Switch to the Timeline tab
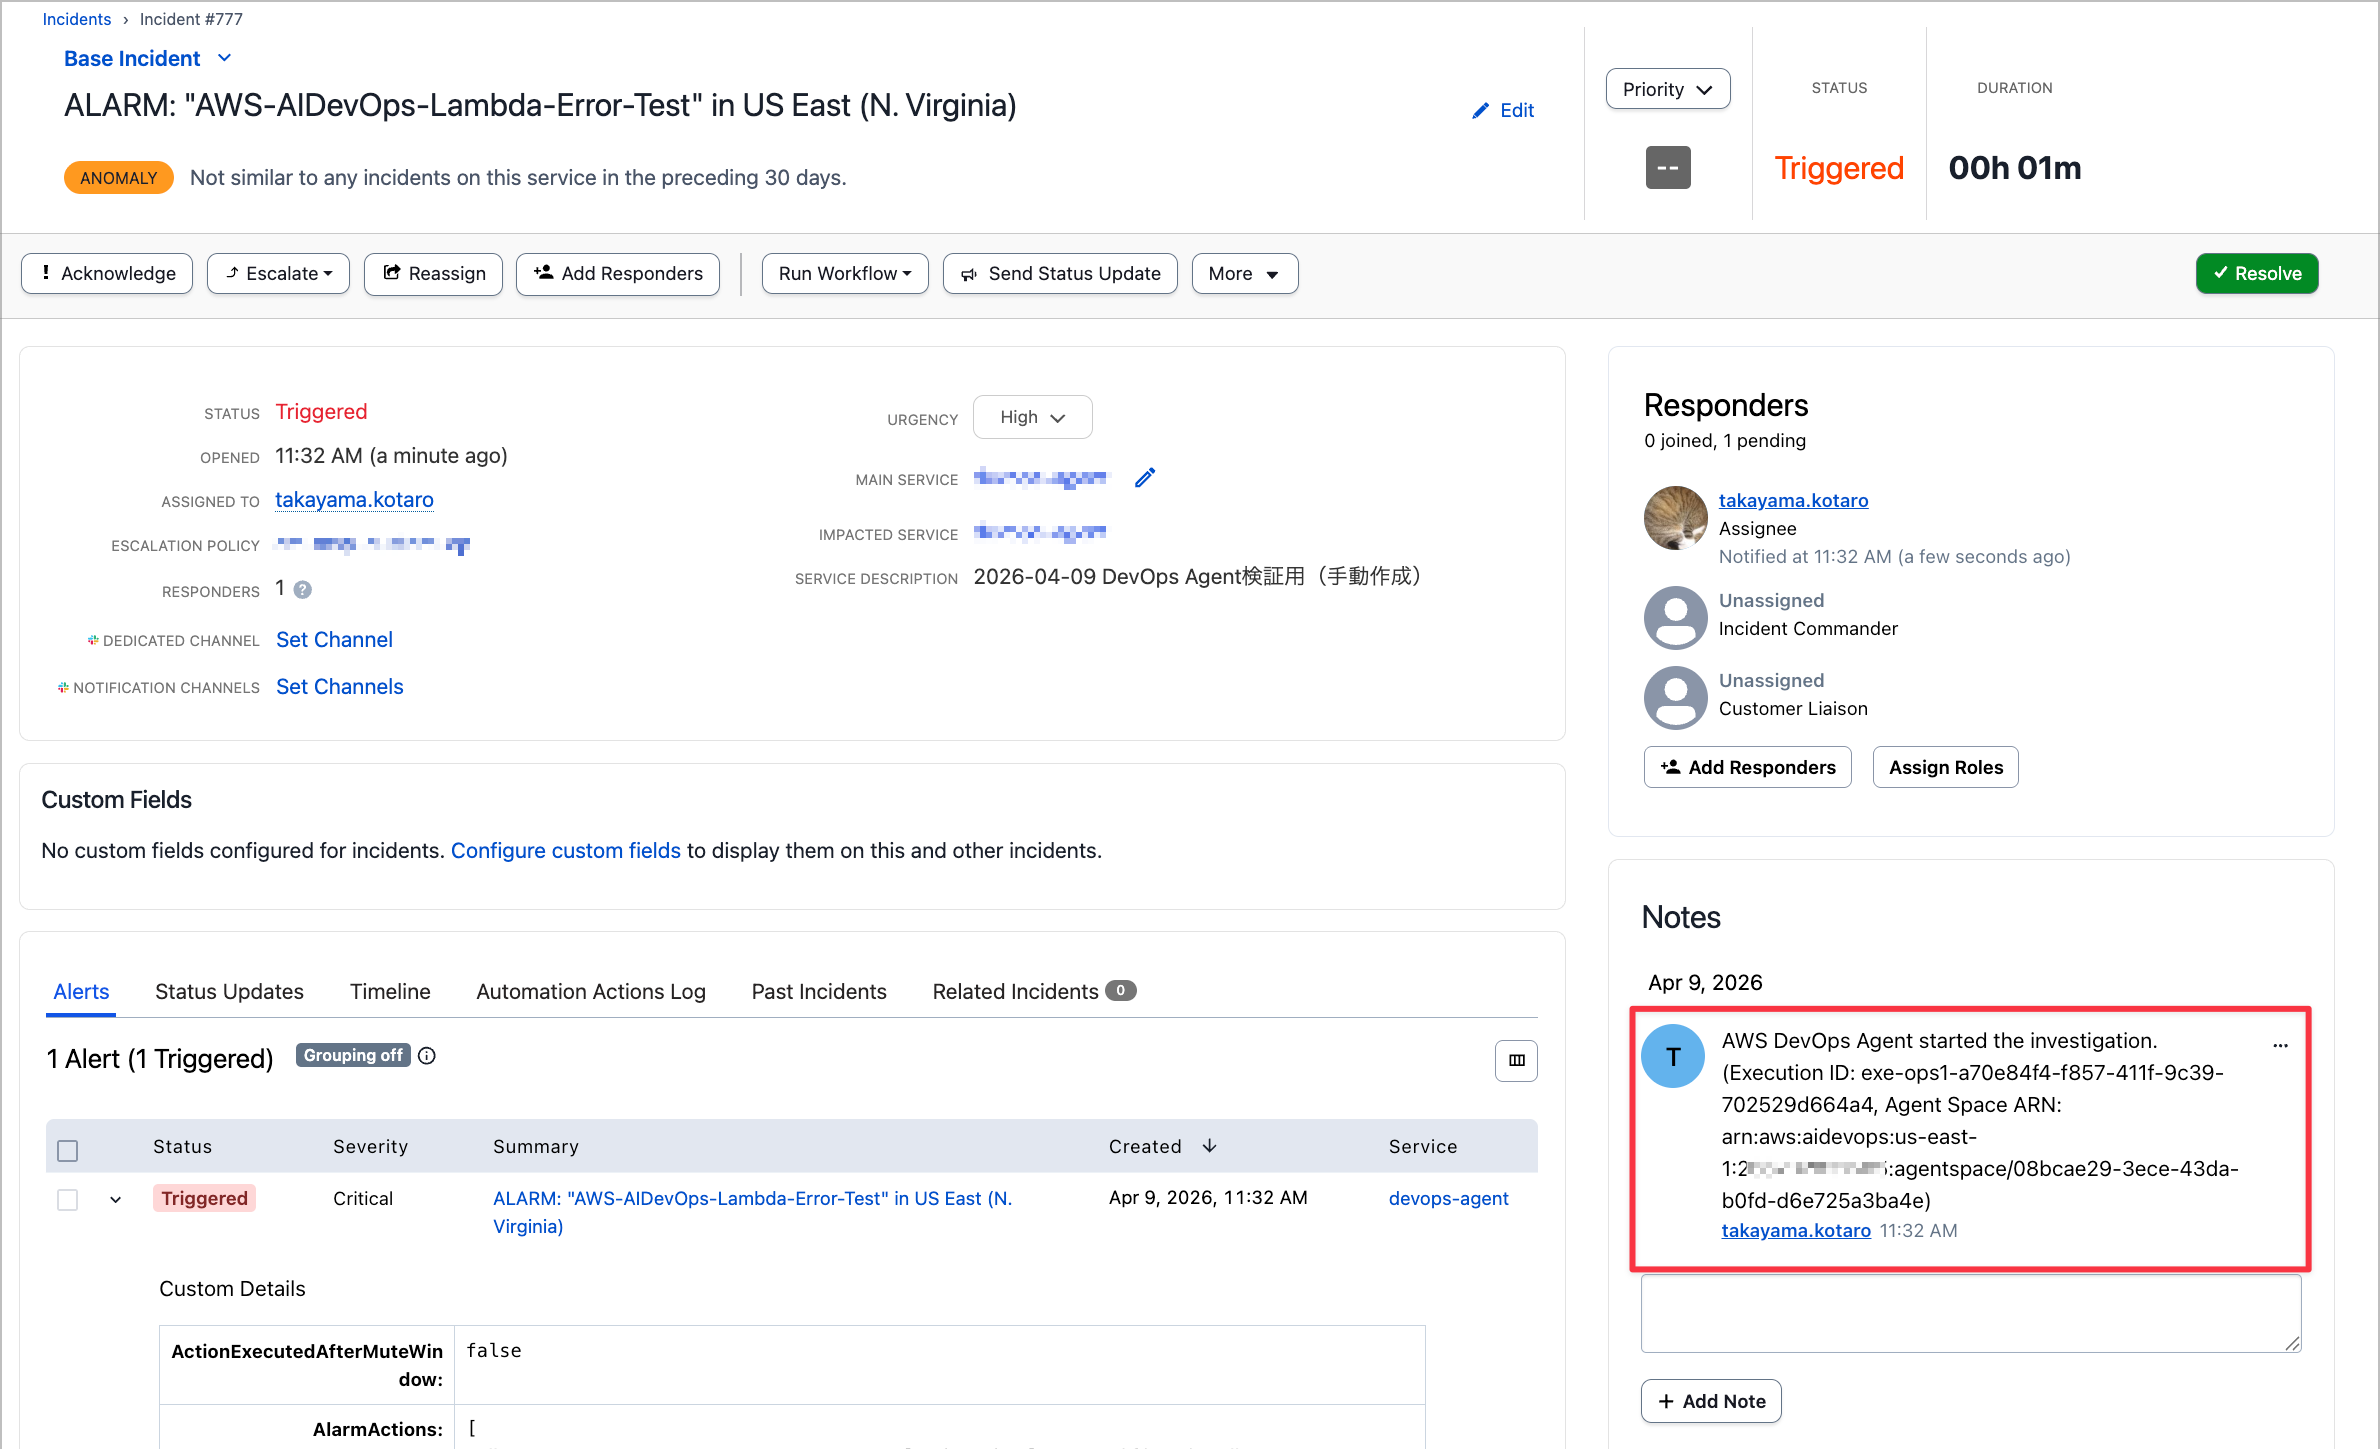Image resolution: width=2380 pixels, height=1449 pixels. pos(390,991)
